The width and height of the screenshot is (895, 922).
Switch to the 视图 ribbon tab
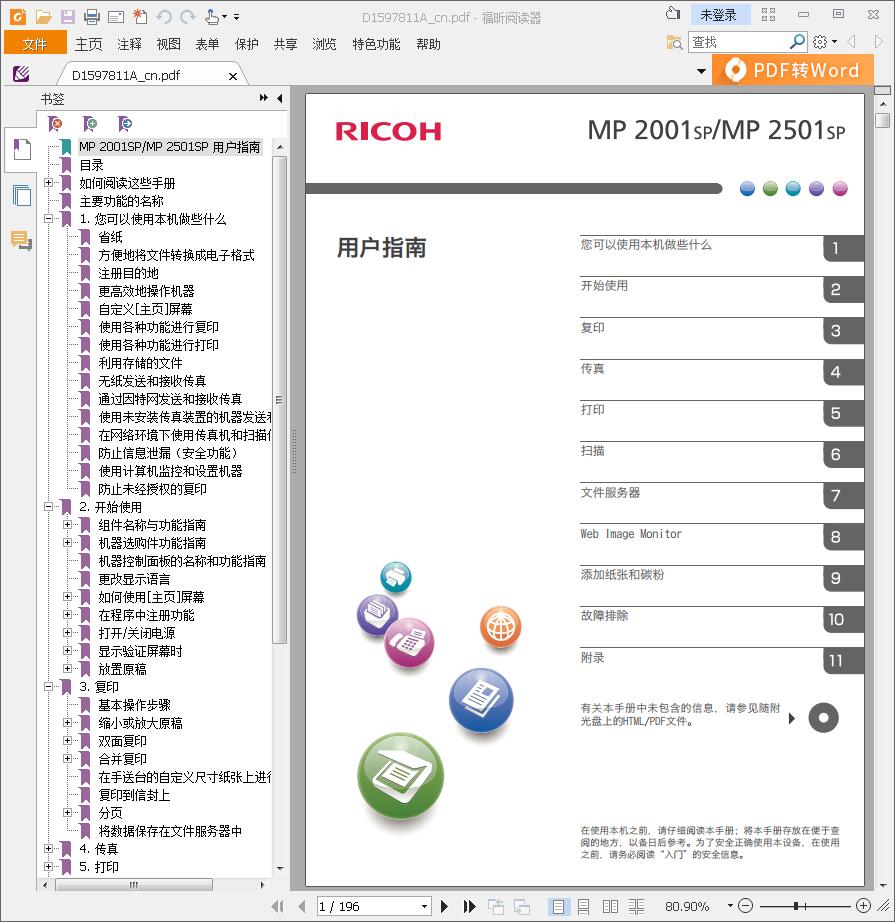[x=169, y=44]
